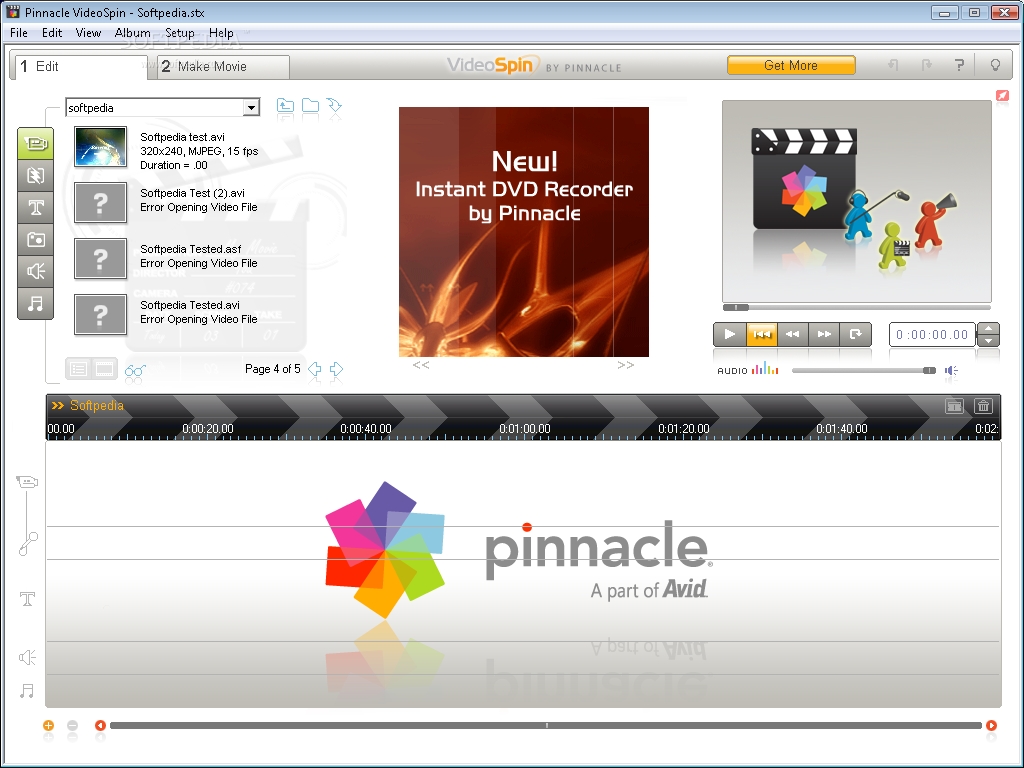Click the red pin icon above preview

click(1002, 95)
